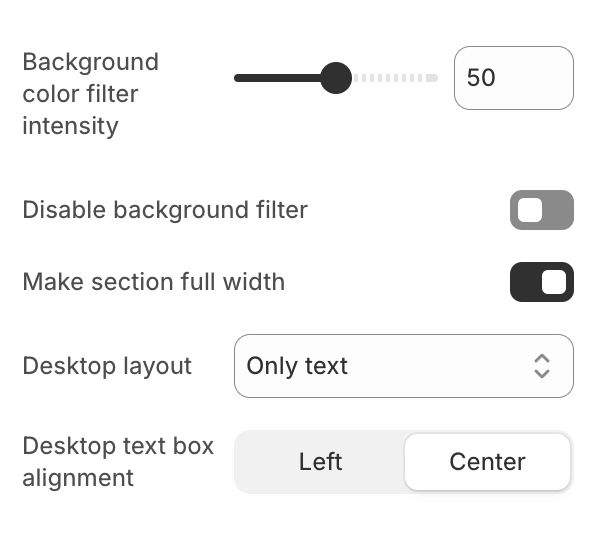This screenshot has width=596, height=536.
Task: Choose Left text box alignment
Action: 320,462
